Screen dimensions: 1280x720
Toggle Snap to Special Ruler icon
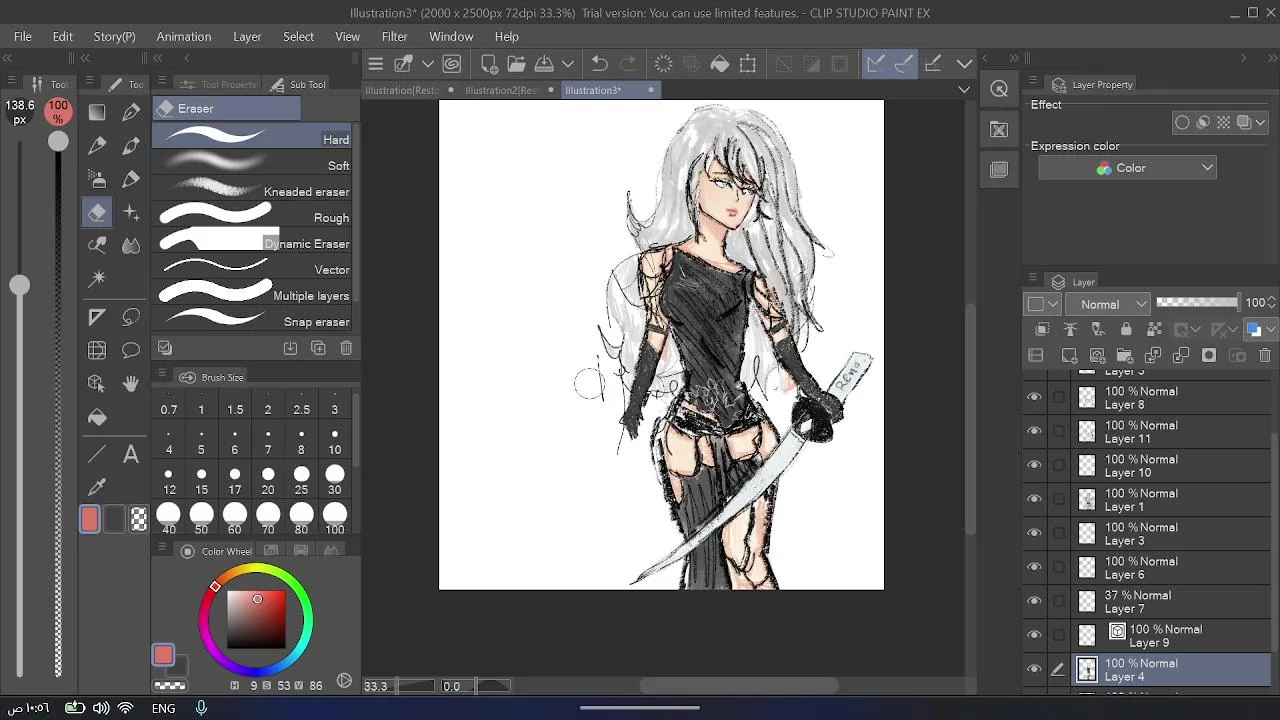coord(903,64)
